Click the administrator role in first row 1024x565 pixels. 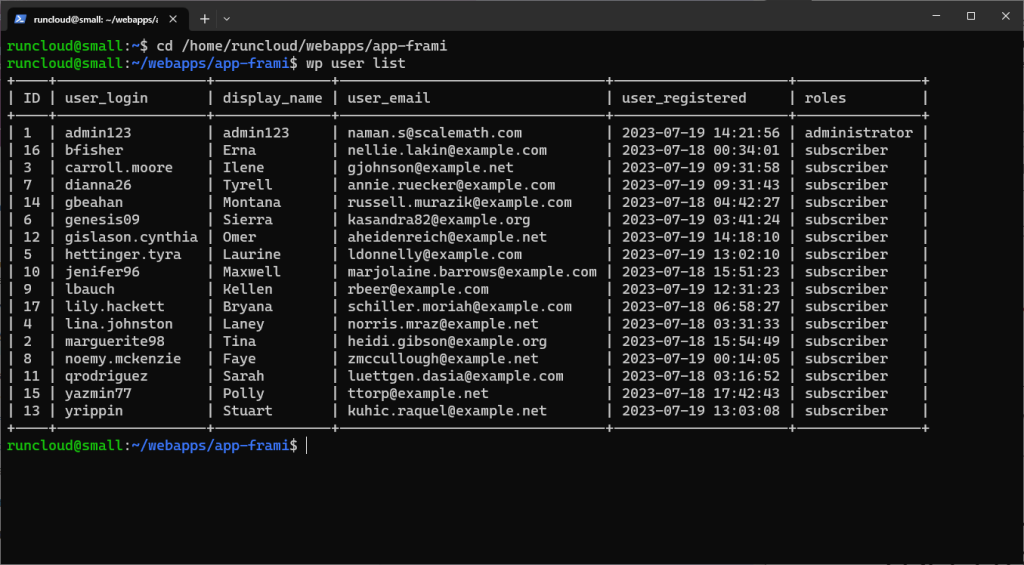[x=858, y=133]
